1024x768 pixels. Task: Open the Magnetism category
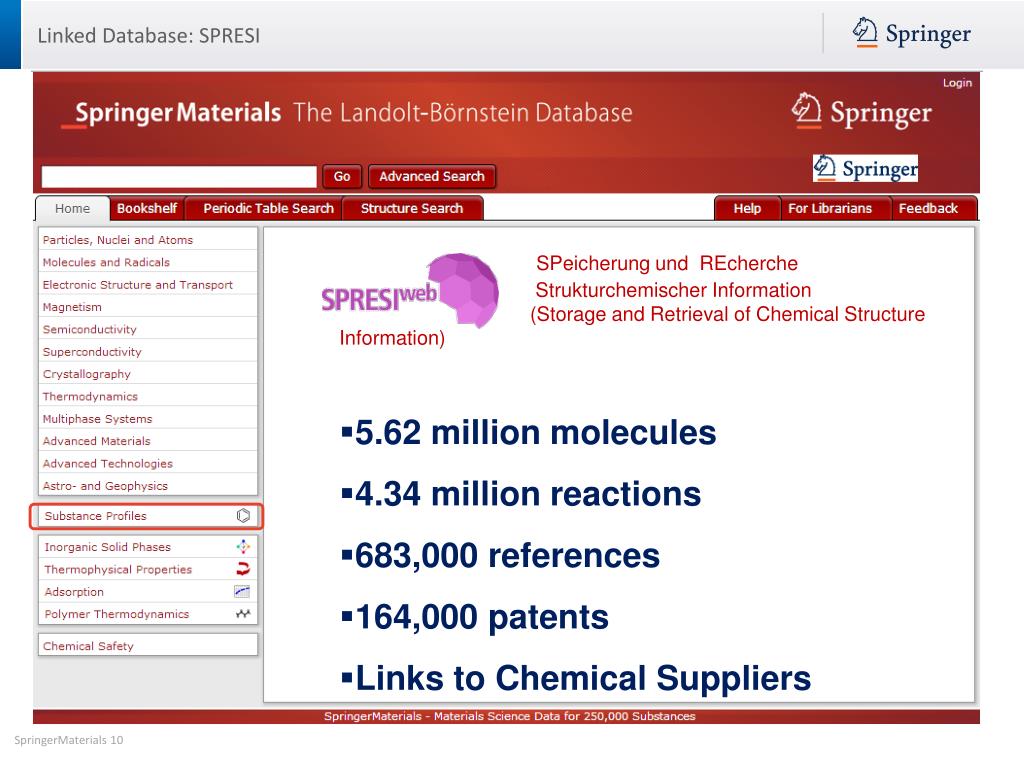148,307
